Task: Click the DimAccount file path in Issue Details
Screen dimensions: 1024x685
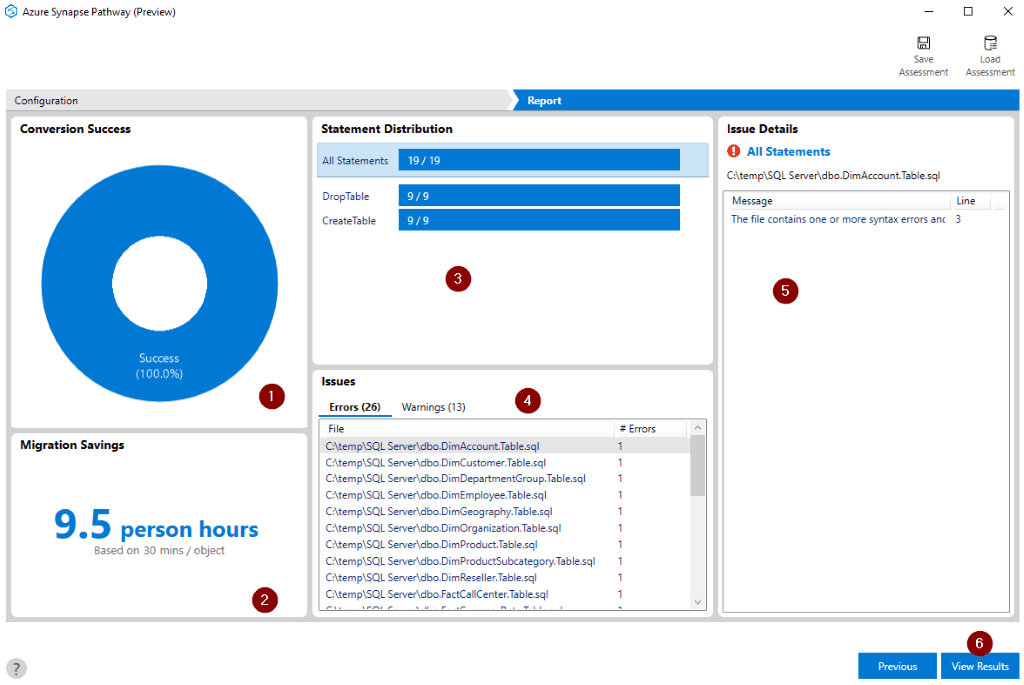Action: click(833, 176)
